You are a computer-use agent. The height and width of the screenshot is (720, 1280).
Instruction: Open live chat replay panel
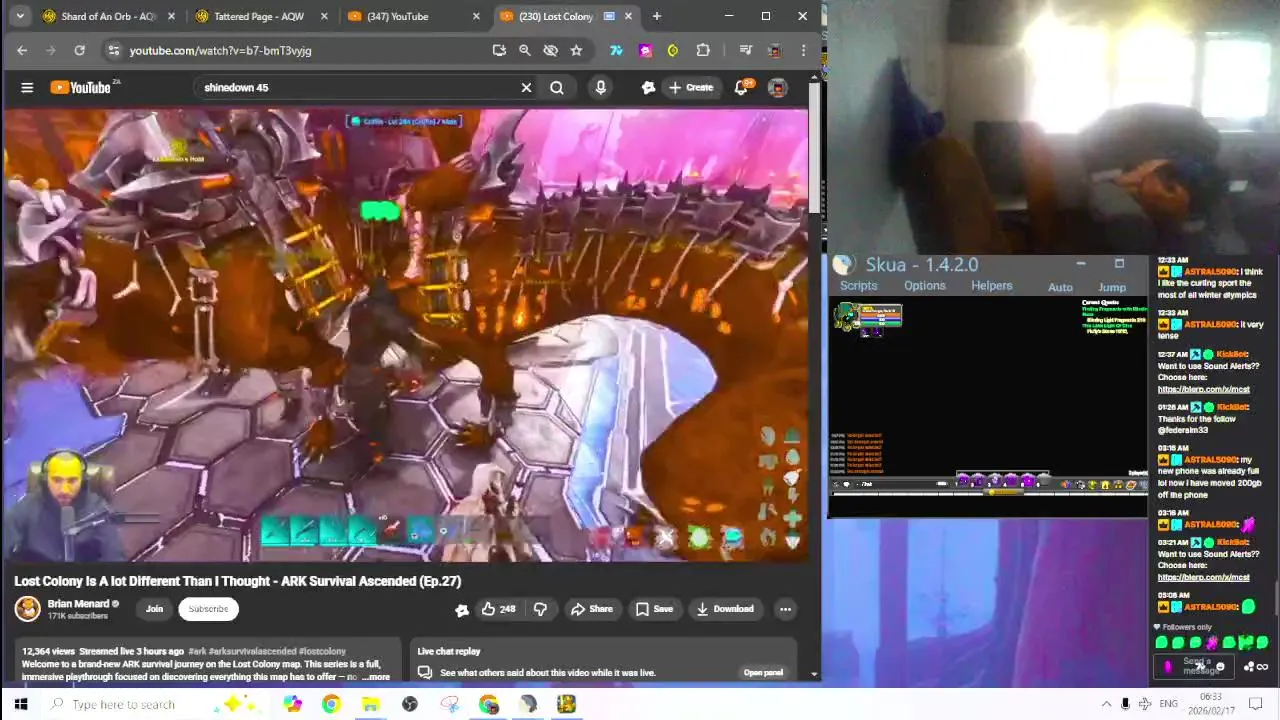click(x=763, y=673)
